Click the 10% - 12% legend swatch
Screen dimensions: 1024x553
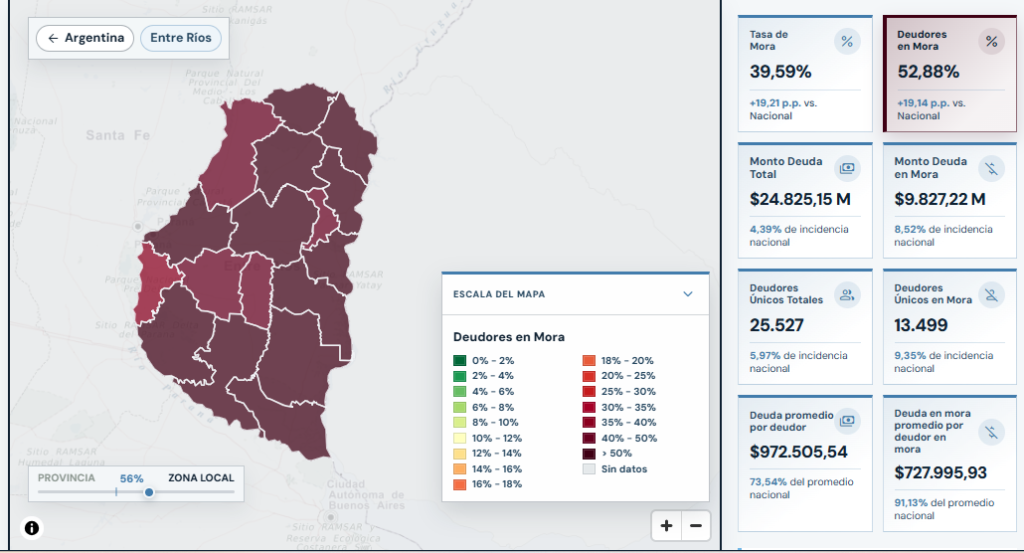tap(460, 438)
